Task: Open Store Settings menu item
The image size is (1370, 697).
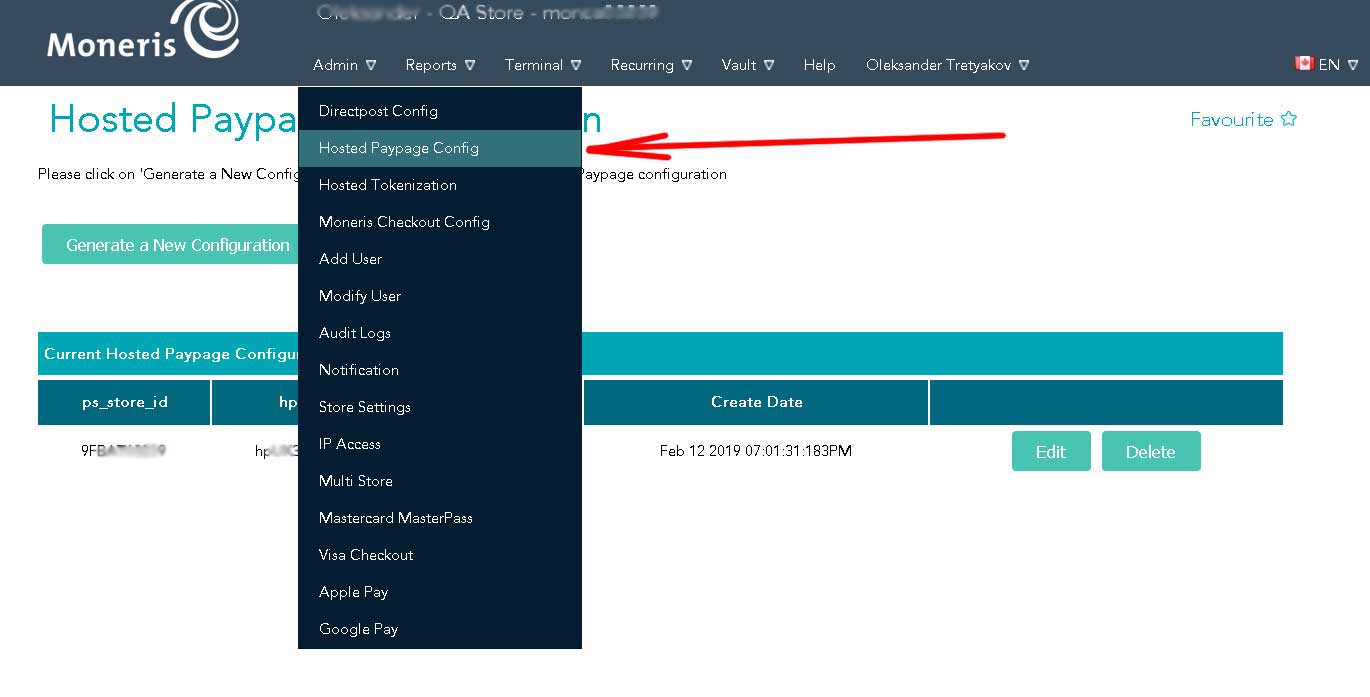Action: click(440, 407)
